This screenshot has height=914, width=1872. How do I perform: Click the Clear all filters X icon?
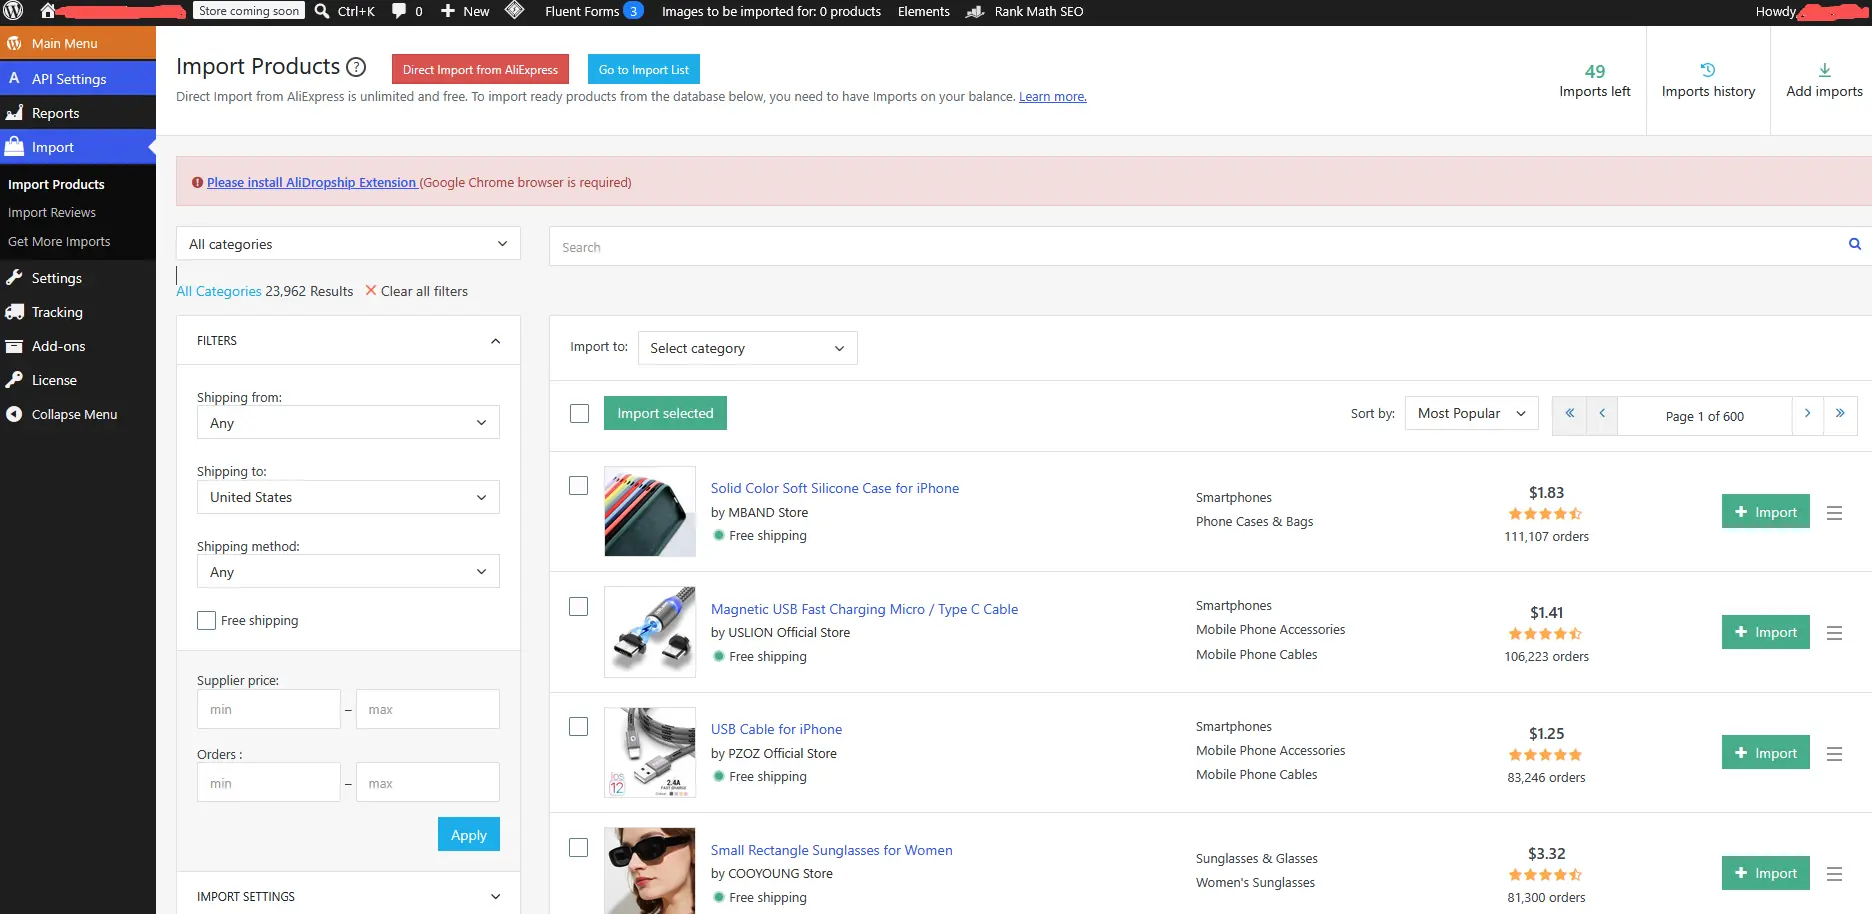371,291
